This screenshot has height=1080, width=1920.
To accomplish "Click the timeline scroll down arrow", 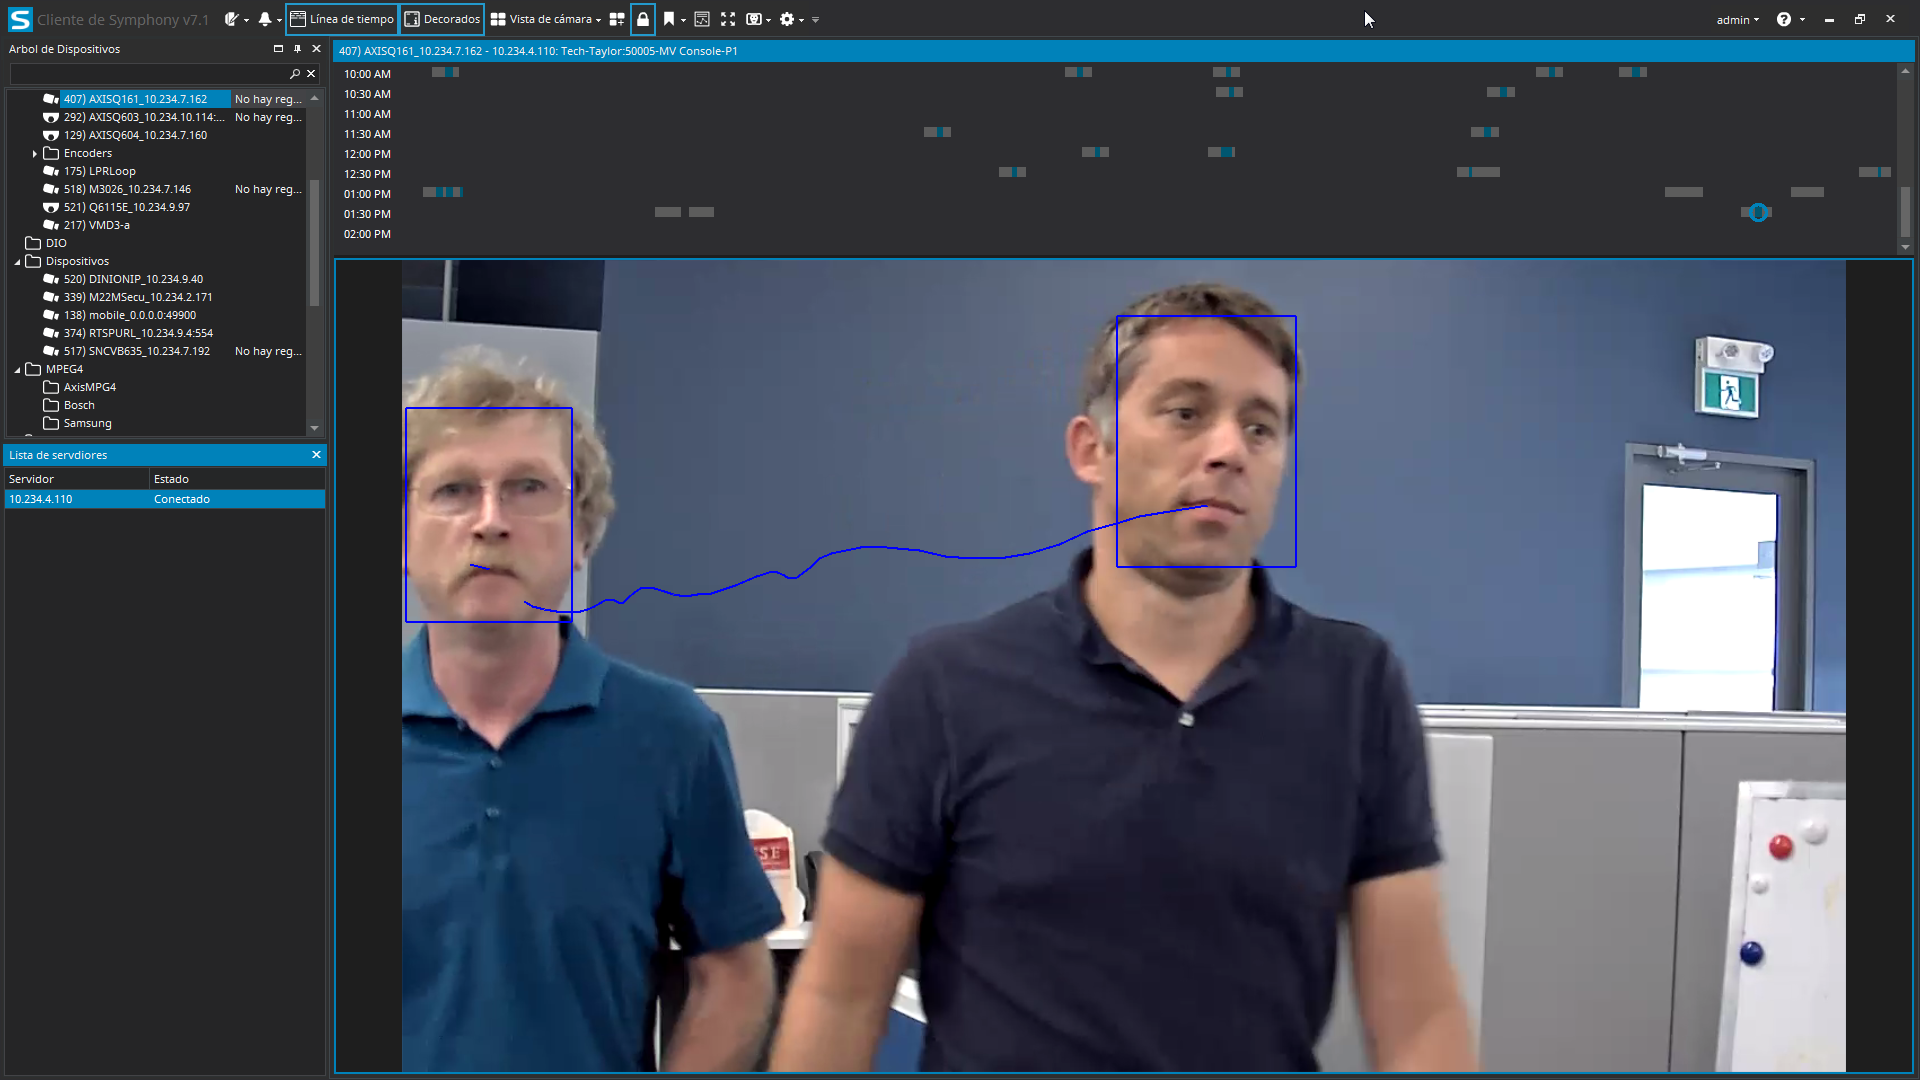I will click(1905, 247).
